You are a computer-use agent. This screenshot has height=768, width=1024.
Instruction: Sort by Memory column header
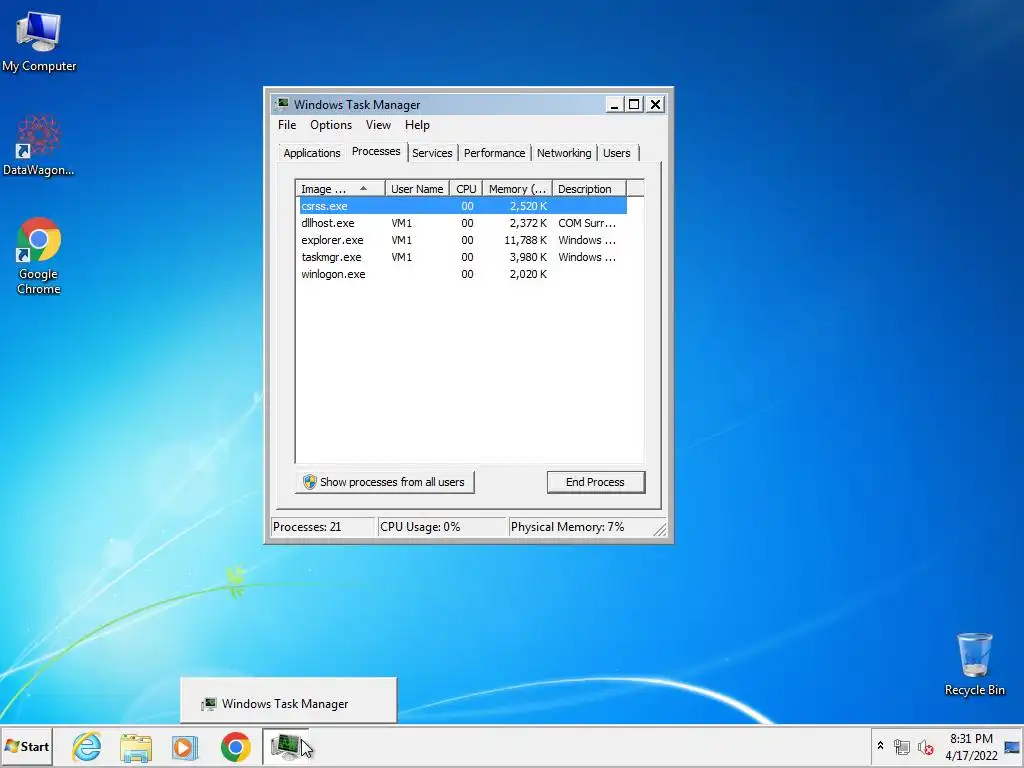[517, 189]
